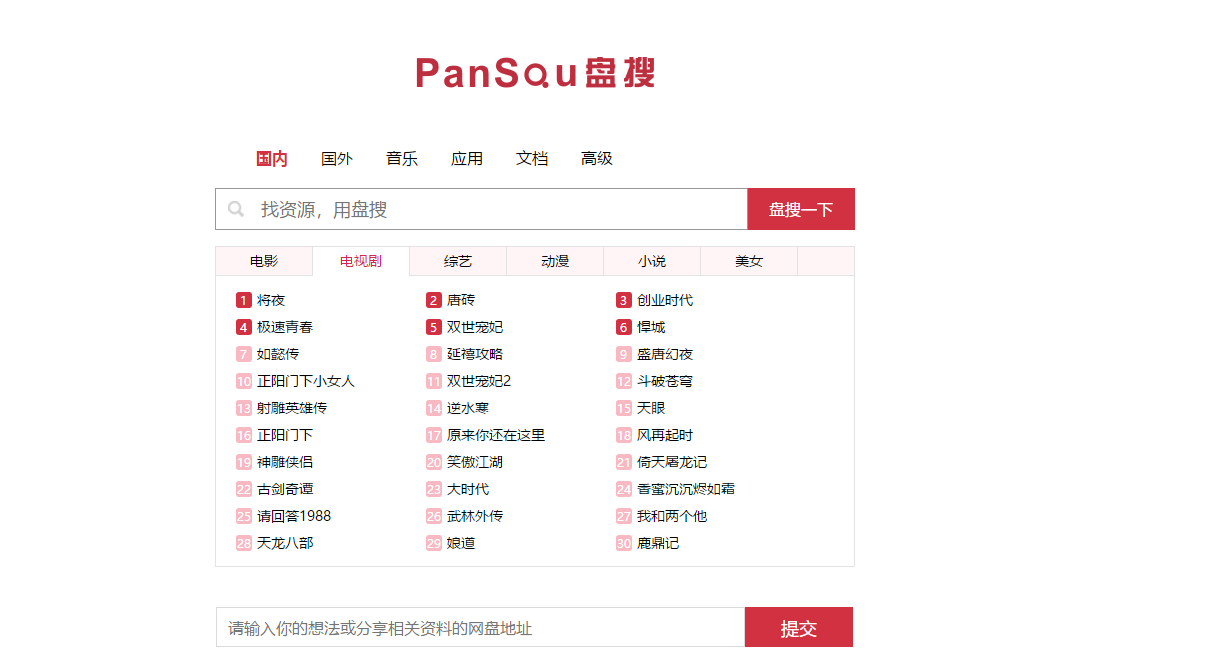This screenshot has height=666, width=1229.
Task: Select 鹿鼎记 ranked 30
Action: click(658, 543)
